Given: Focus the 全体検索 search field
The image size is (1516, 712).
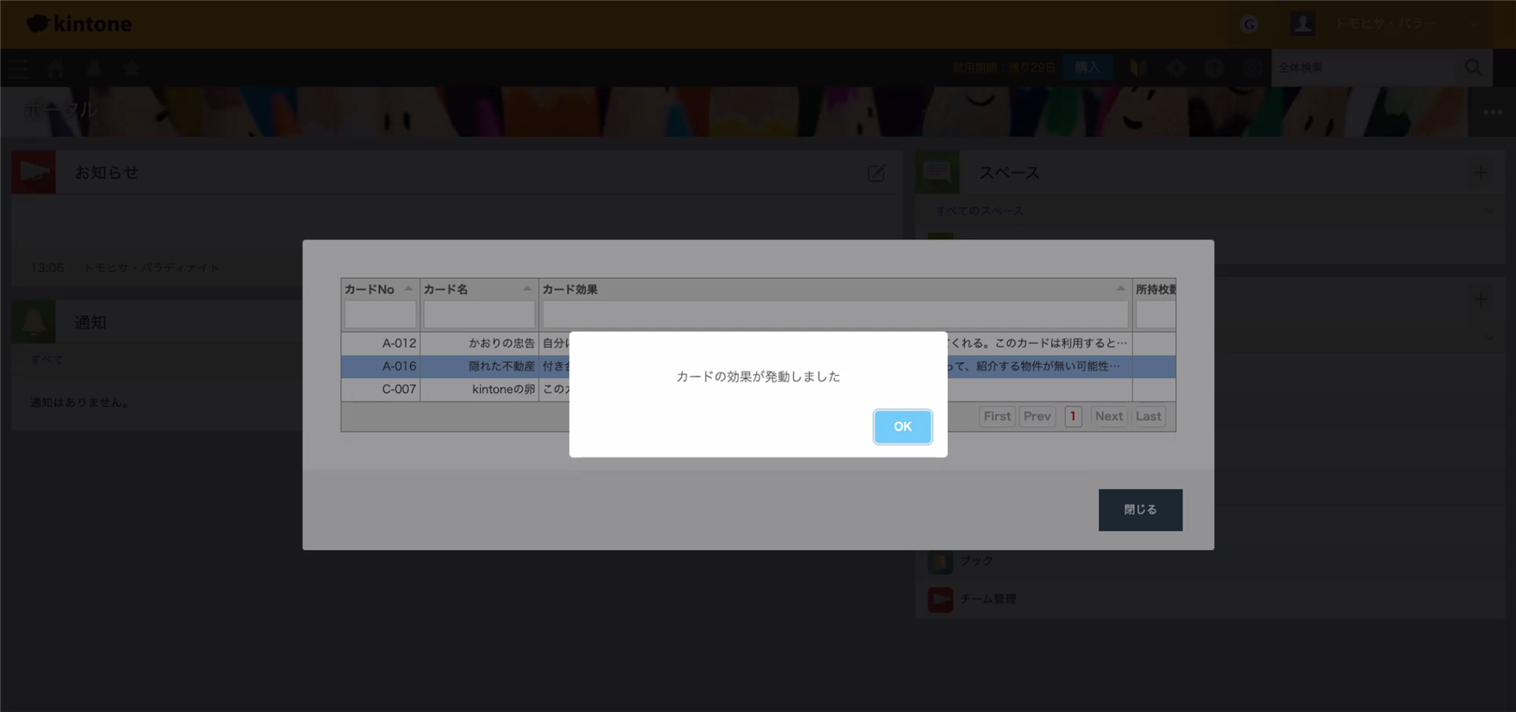Looking at the screenshot, I should [x=1363, y=68].
